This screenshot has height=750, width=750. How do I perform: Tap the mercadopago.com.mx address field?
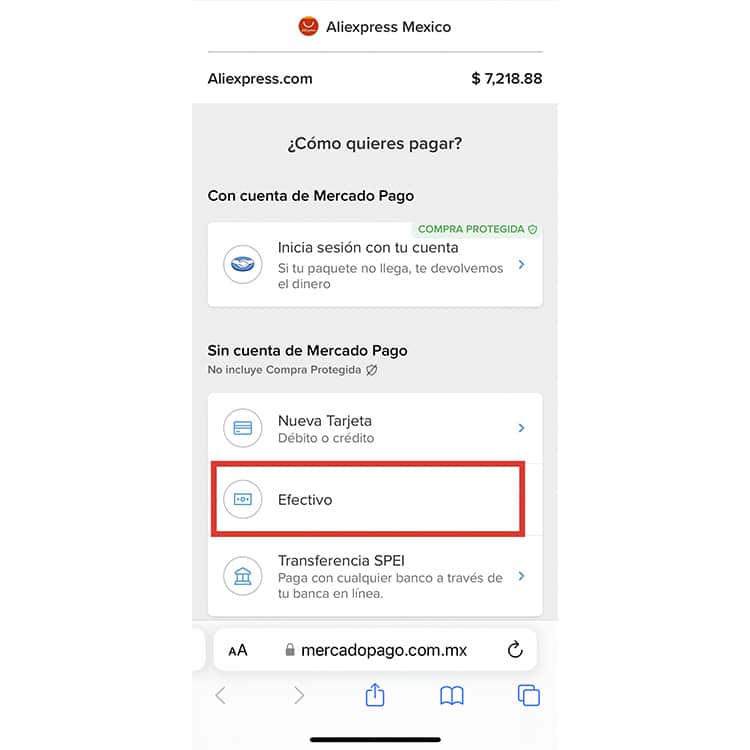[x=375, y=650]
